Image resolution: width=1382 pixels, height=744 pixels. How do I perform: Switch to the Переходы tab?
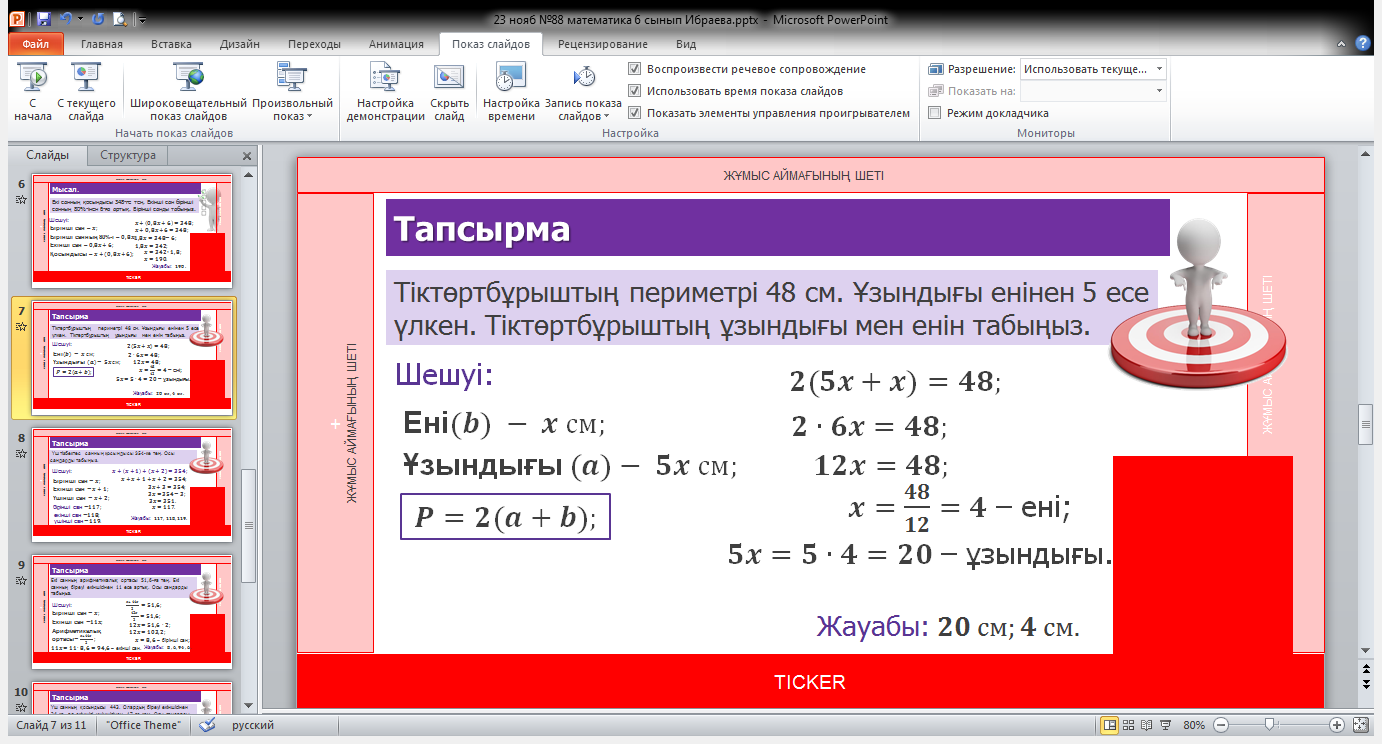[x=314, y=44]
